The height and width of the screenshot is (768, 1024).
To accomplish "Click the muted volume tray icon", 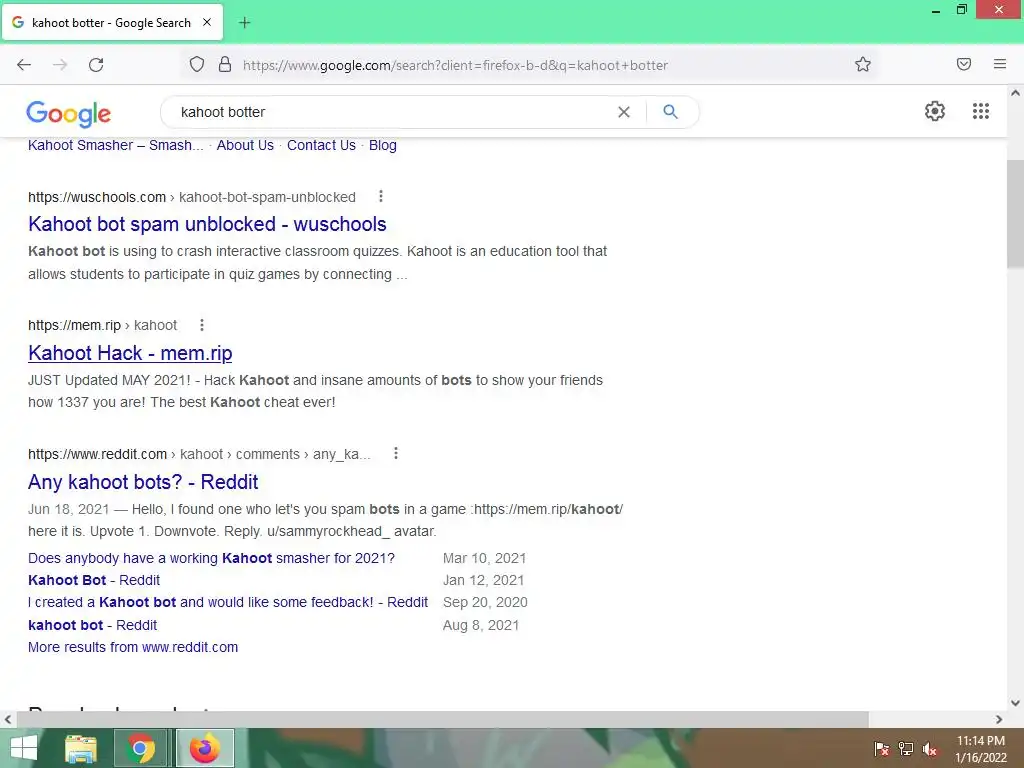I will point(930,749).
